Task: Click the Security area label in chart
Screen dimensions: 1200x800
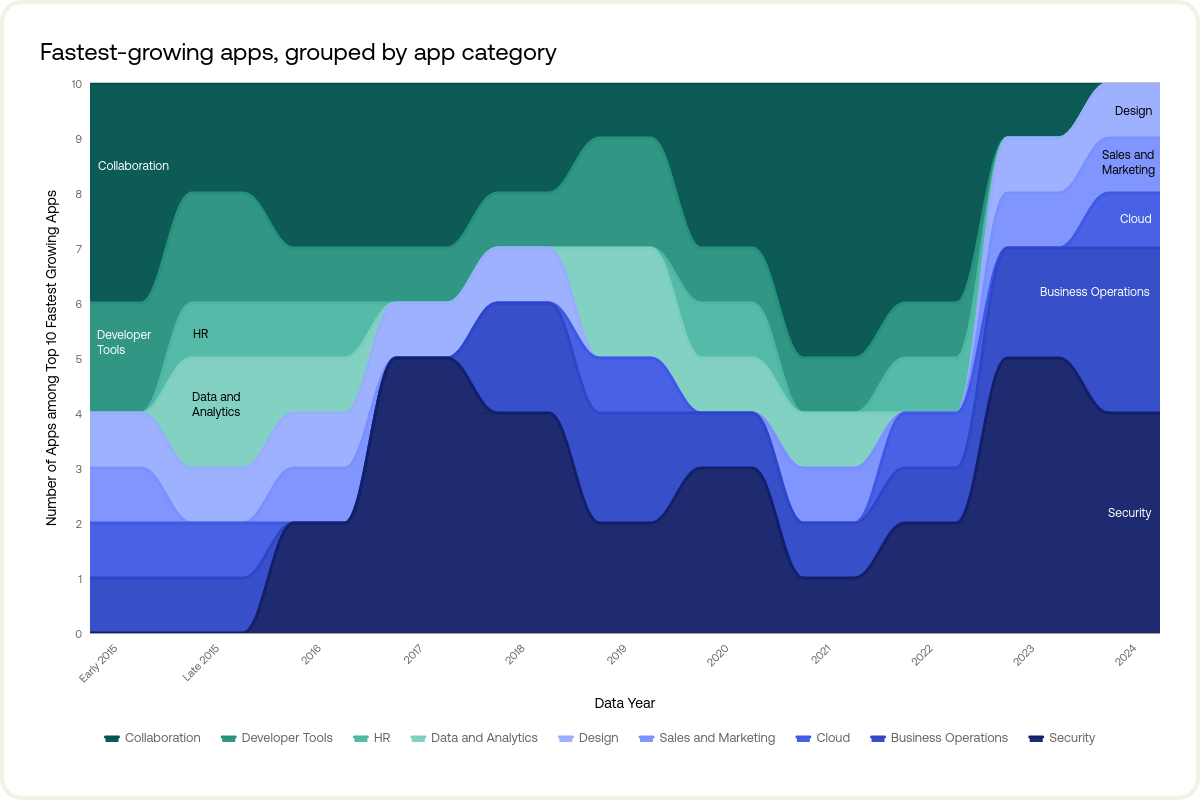Action: click(1129, 513)
